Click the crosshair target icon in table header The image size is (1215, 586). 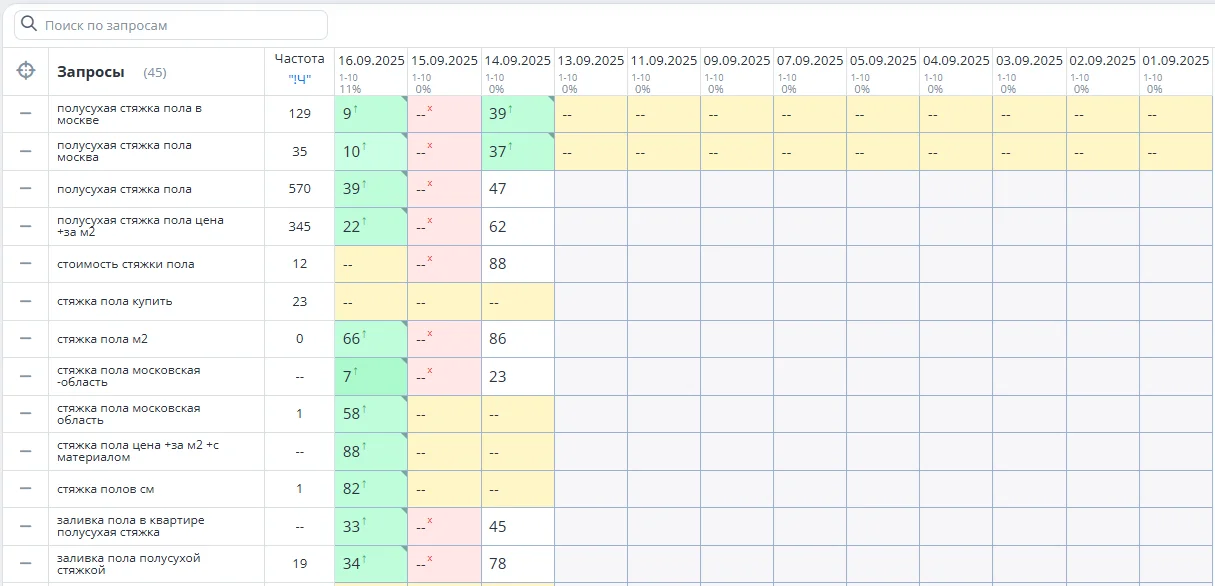tap(26, 71)
